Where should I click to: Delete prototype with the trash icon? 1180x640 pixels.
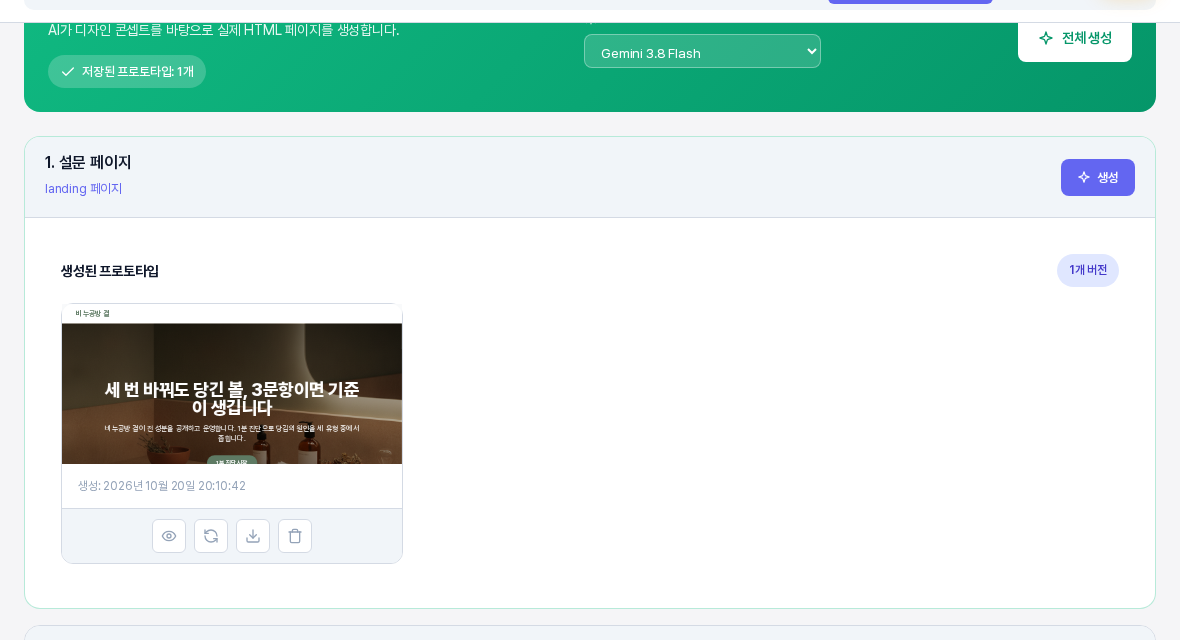coord(295,536)
